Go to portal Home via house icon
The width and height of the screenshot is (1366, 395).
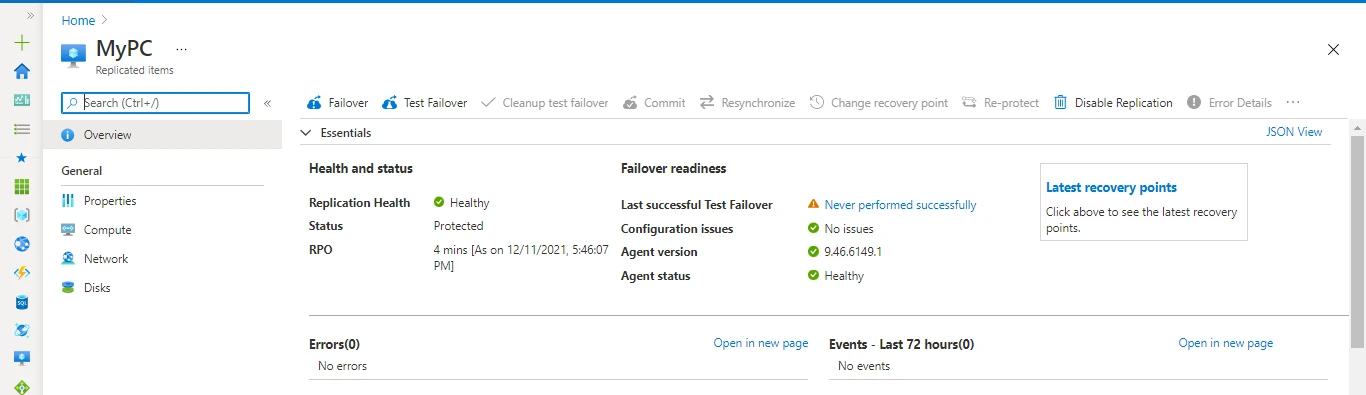[22, 71]
